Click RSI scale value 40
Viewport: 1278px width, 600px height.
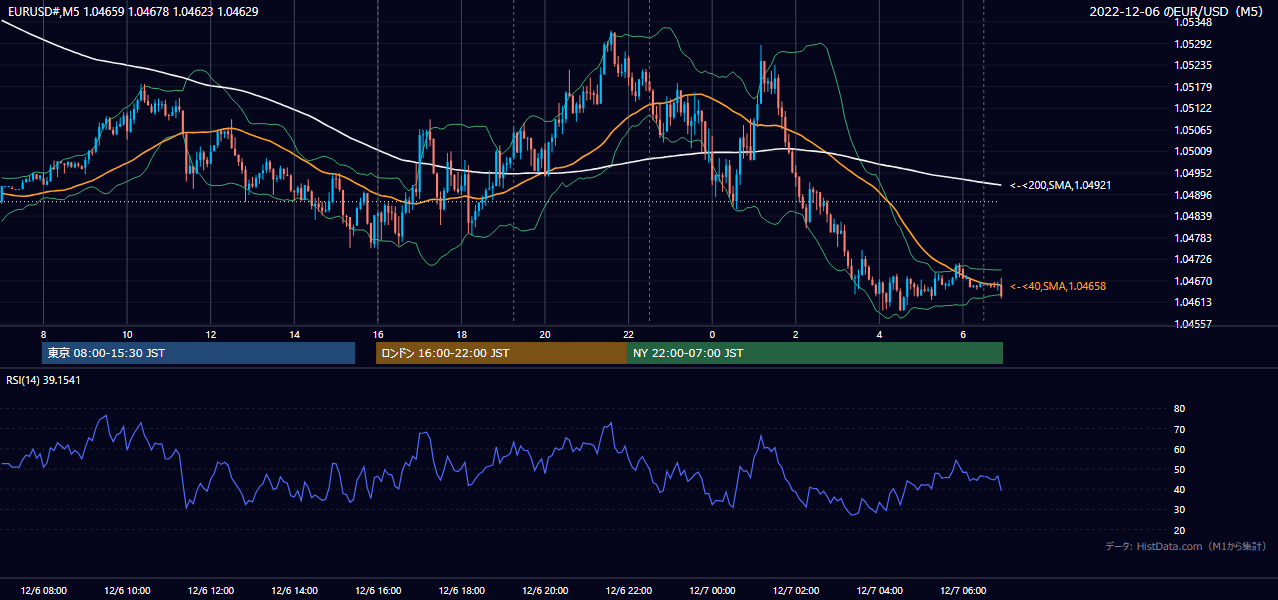click(x=1180, y=489)
